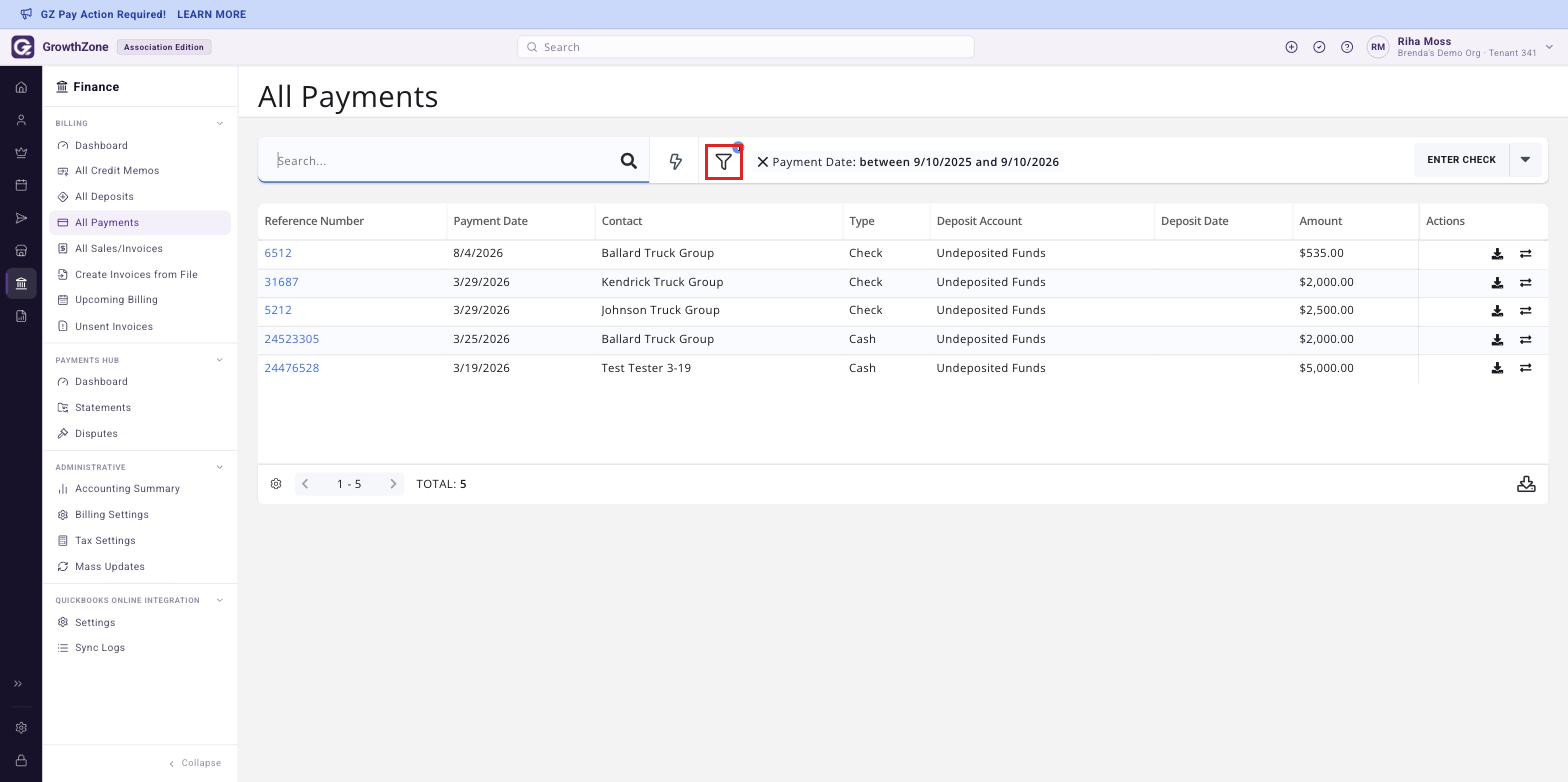1568x782 pixels.
Task: Download receipt for payment 24523305
Action: coord(1497,340)
